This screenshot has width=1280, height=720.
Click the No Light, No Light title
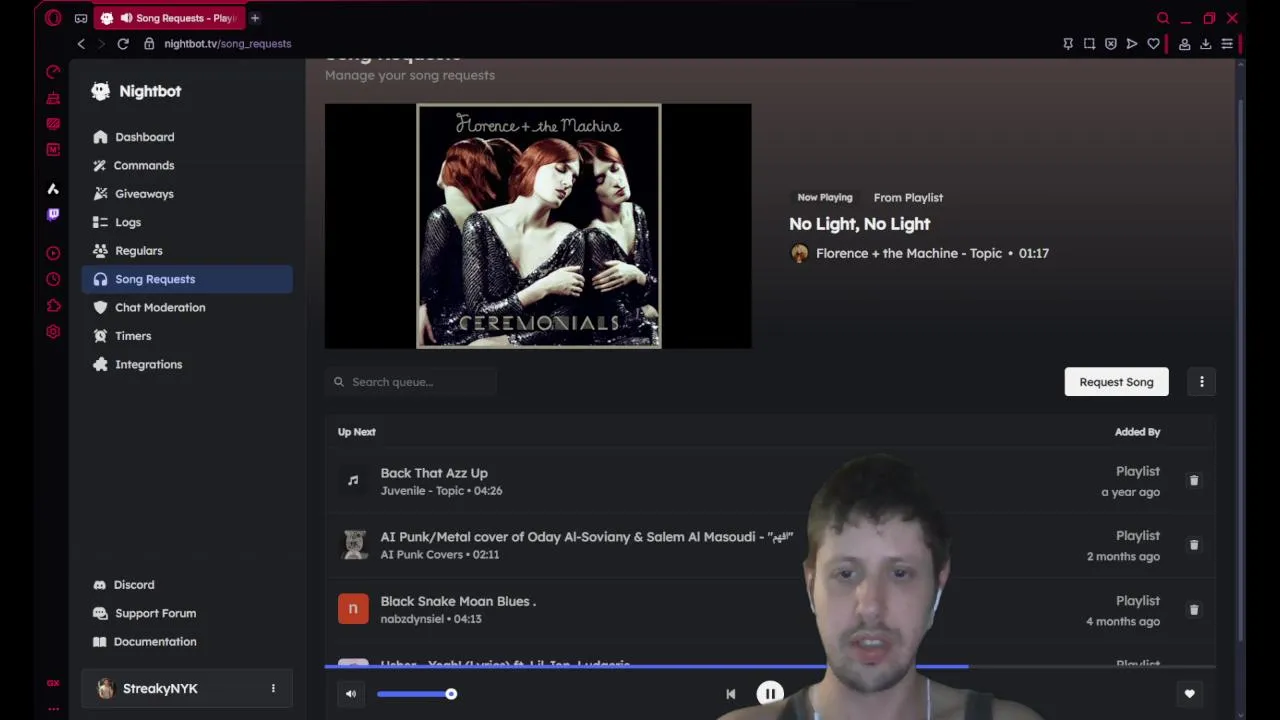coord(860,224)
